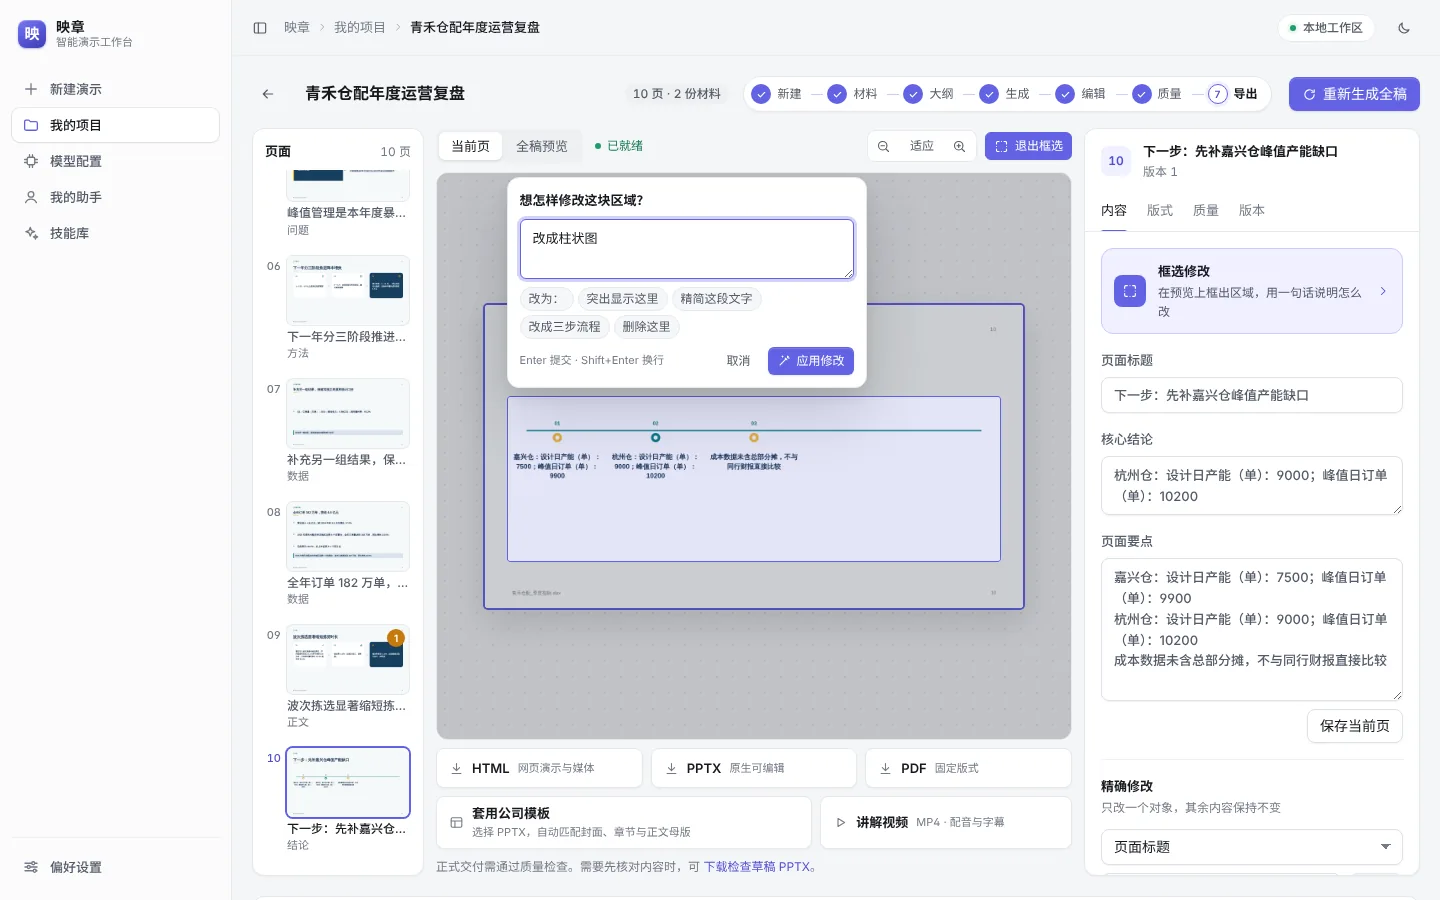Click the 新建演示 plus icon
Screen dimensions: 1440x900
coord(31,89)
